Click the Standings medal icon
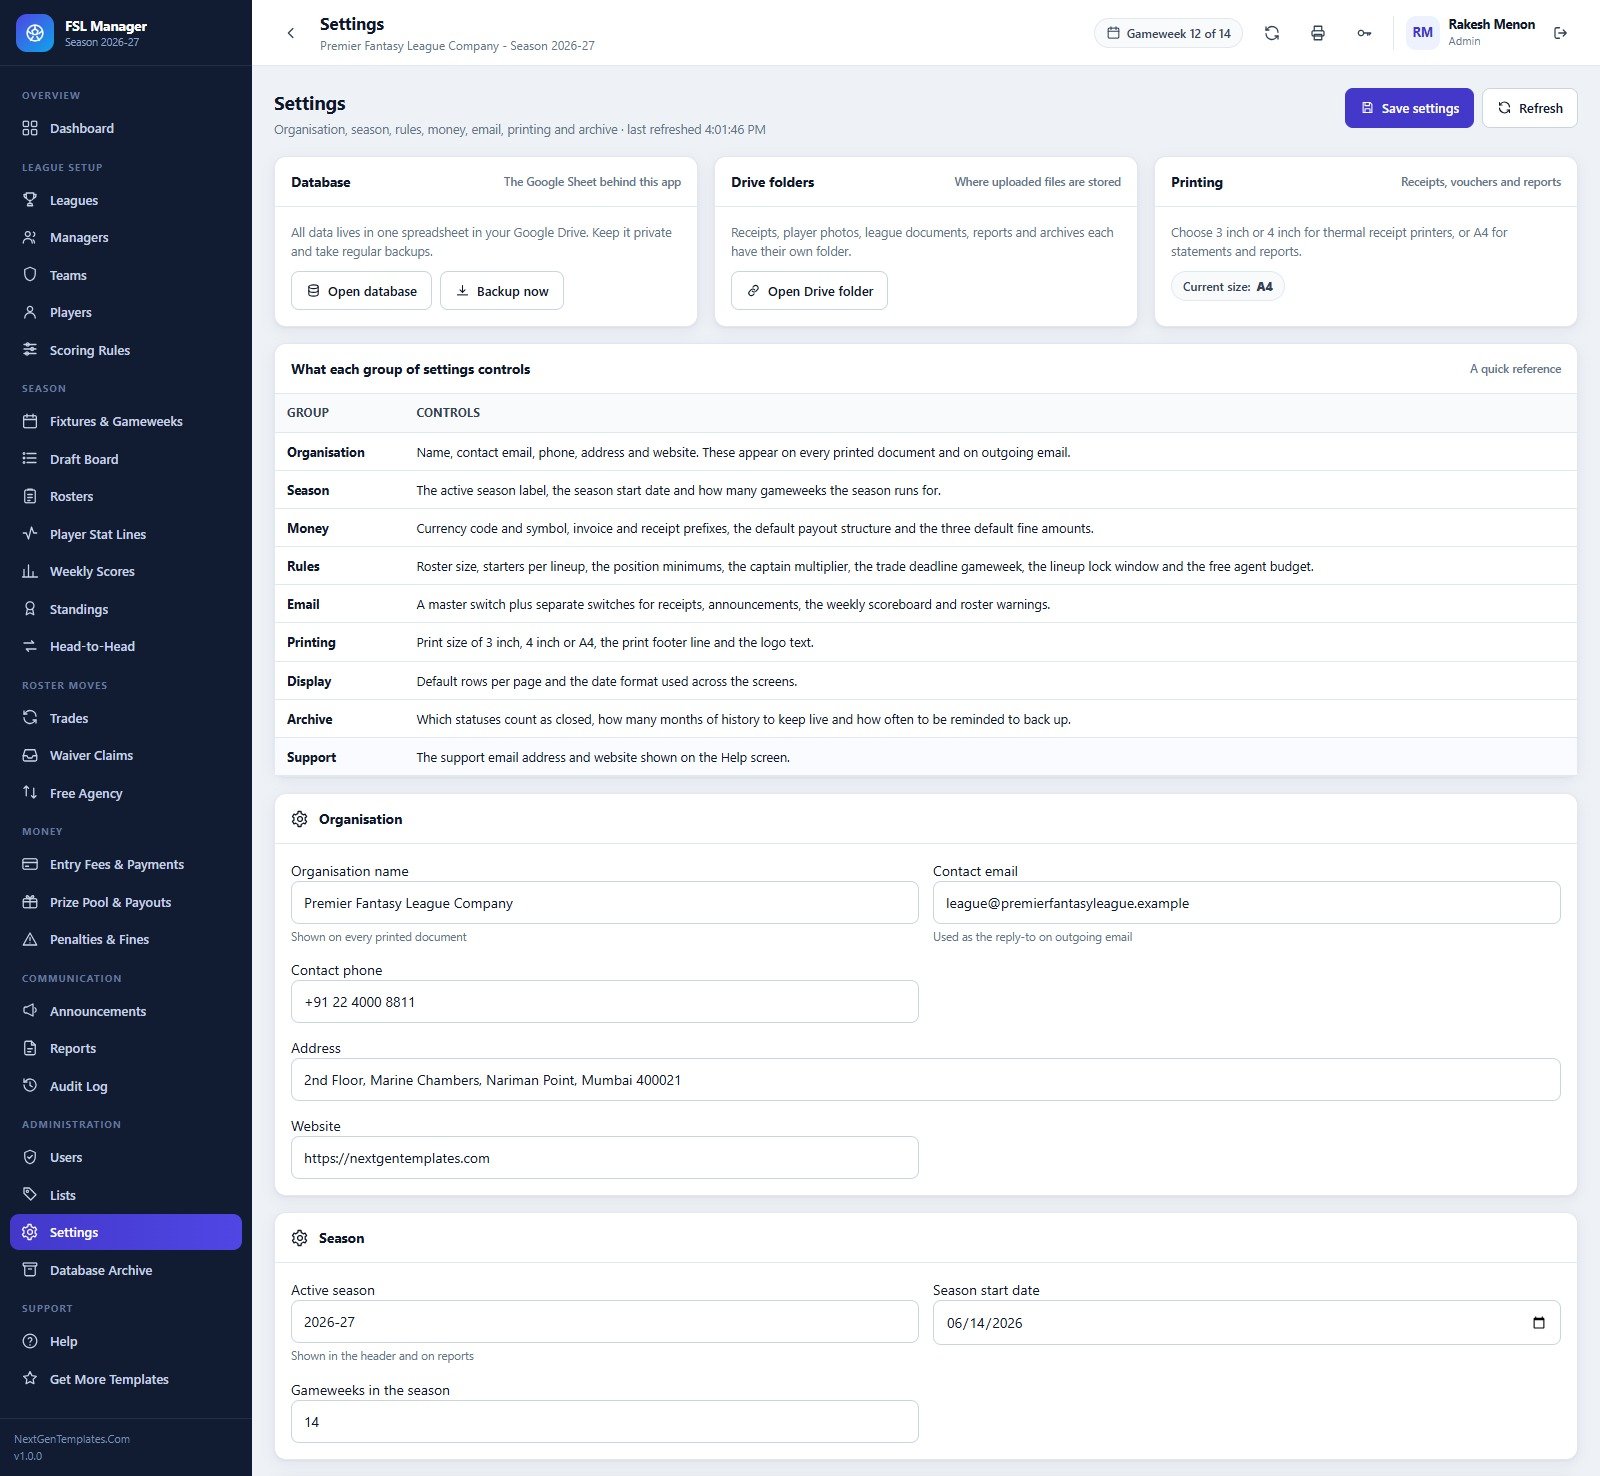1600x1476 pixels. (30, 609)
